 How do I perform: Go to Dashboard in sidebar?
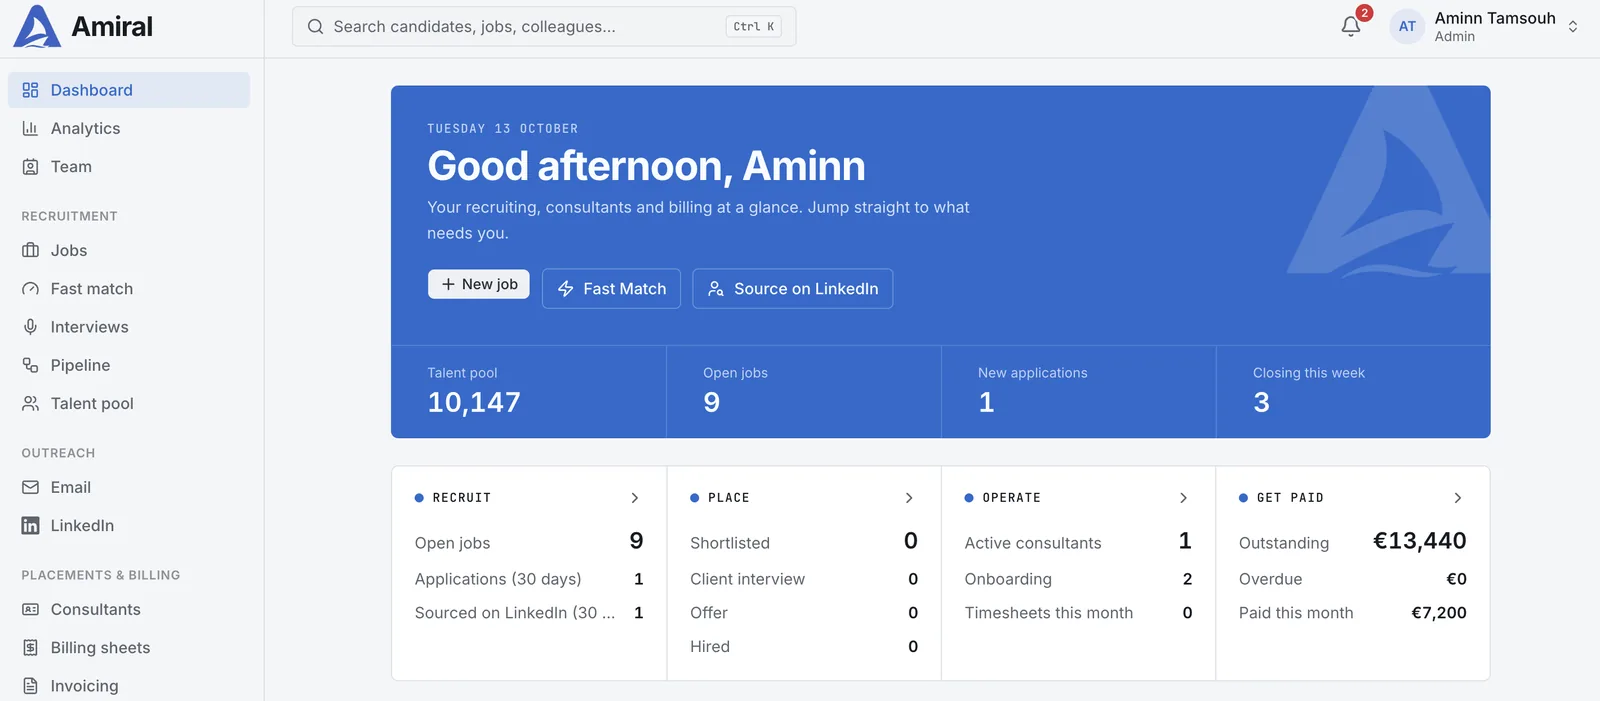(129, 90)
